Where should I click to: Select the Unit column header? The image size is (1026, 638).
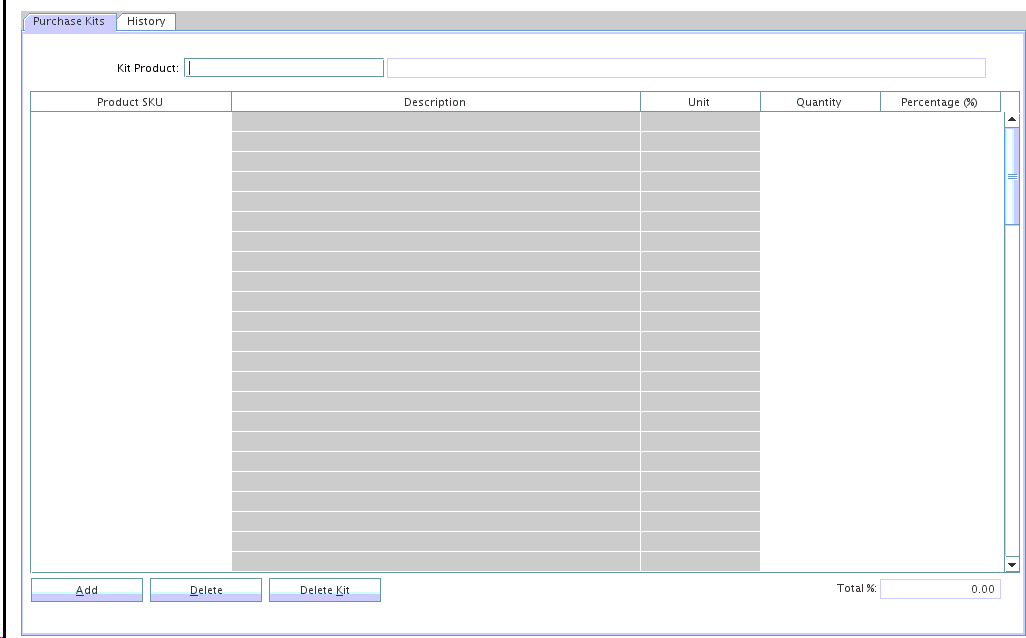coord(699,102)
